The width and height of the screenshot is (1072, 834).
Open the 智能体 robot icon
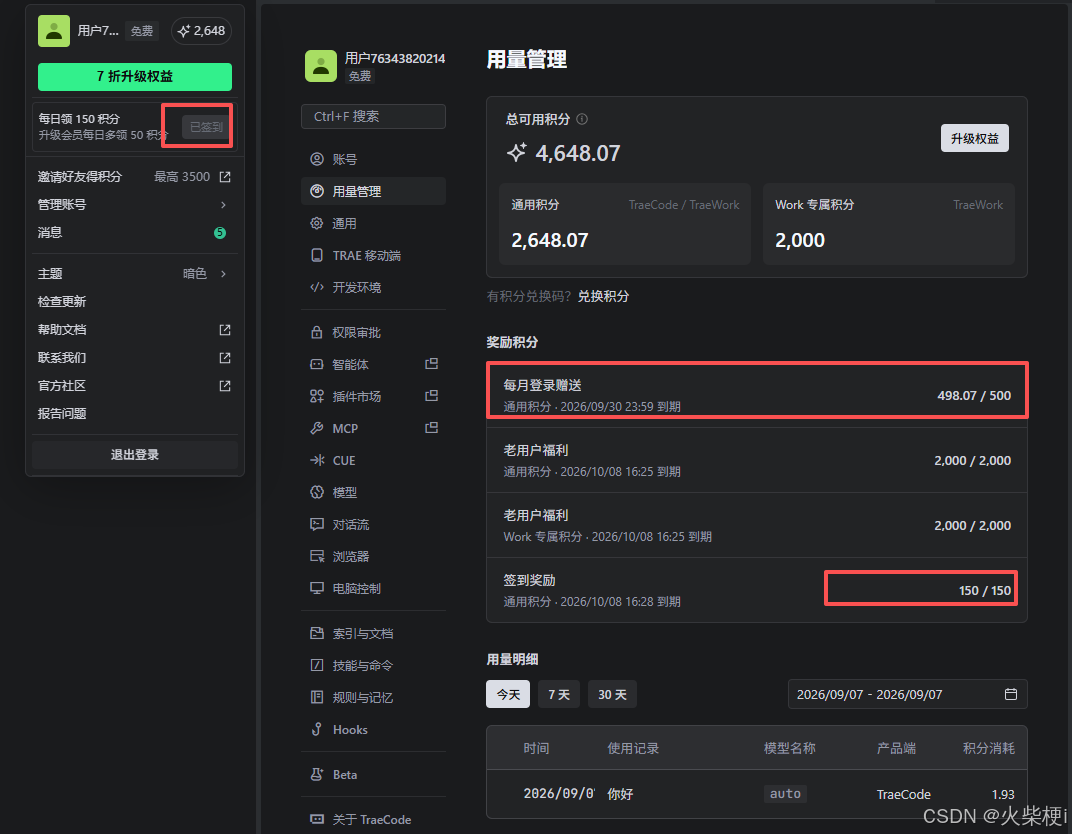click(317, 364)
